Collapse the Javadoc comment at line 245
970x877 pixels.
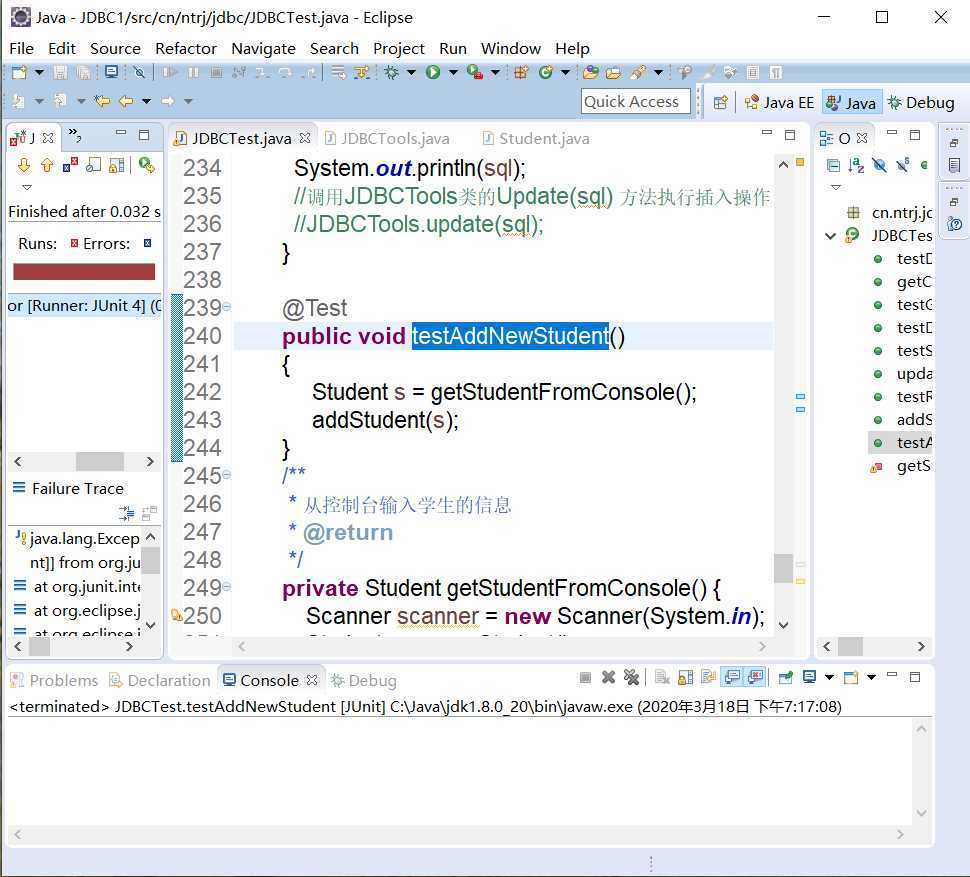[x=226, y=475]
